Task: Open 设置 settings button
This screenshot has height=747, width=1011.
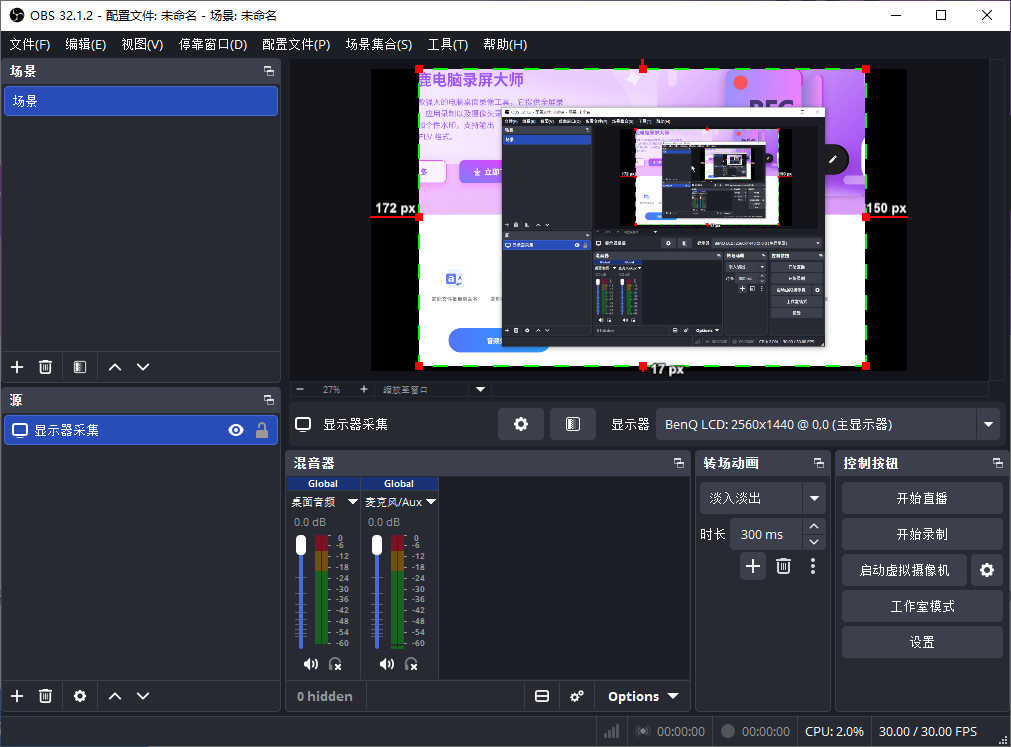Action: tap(922, 643)
